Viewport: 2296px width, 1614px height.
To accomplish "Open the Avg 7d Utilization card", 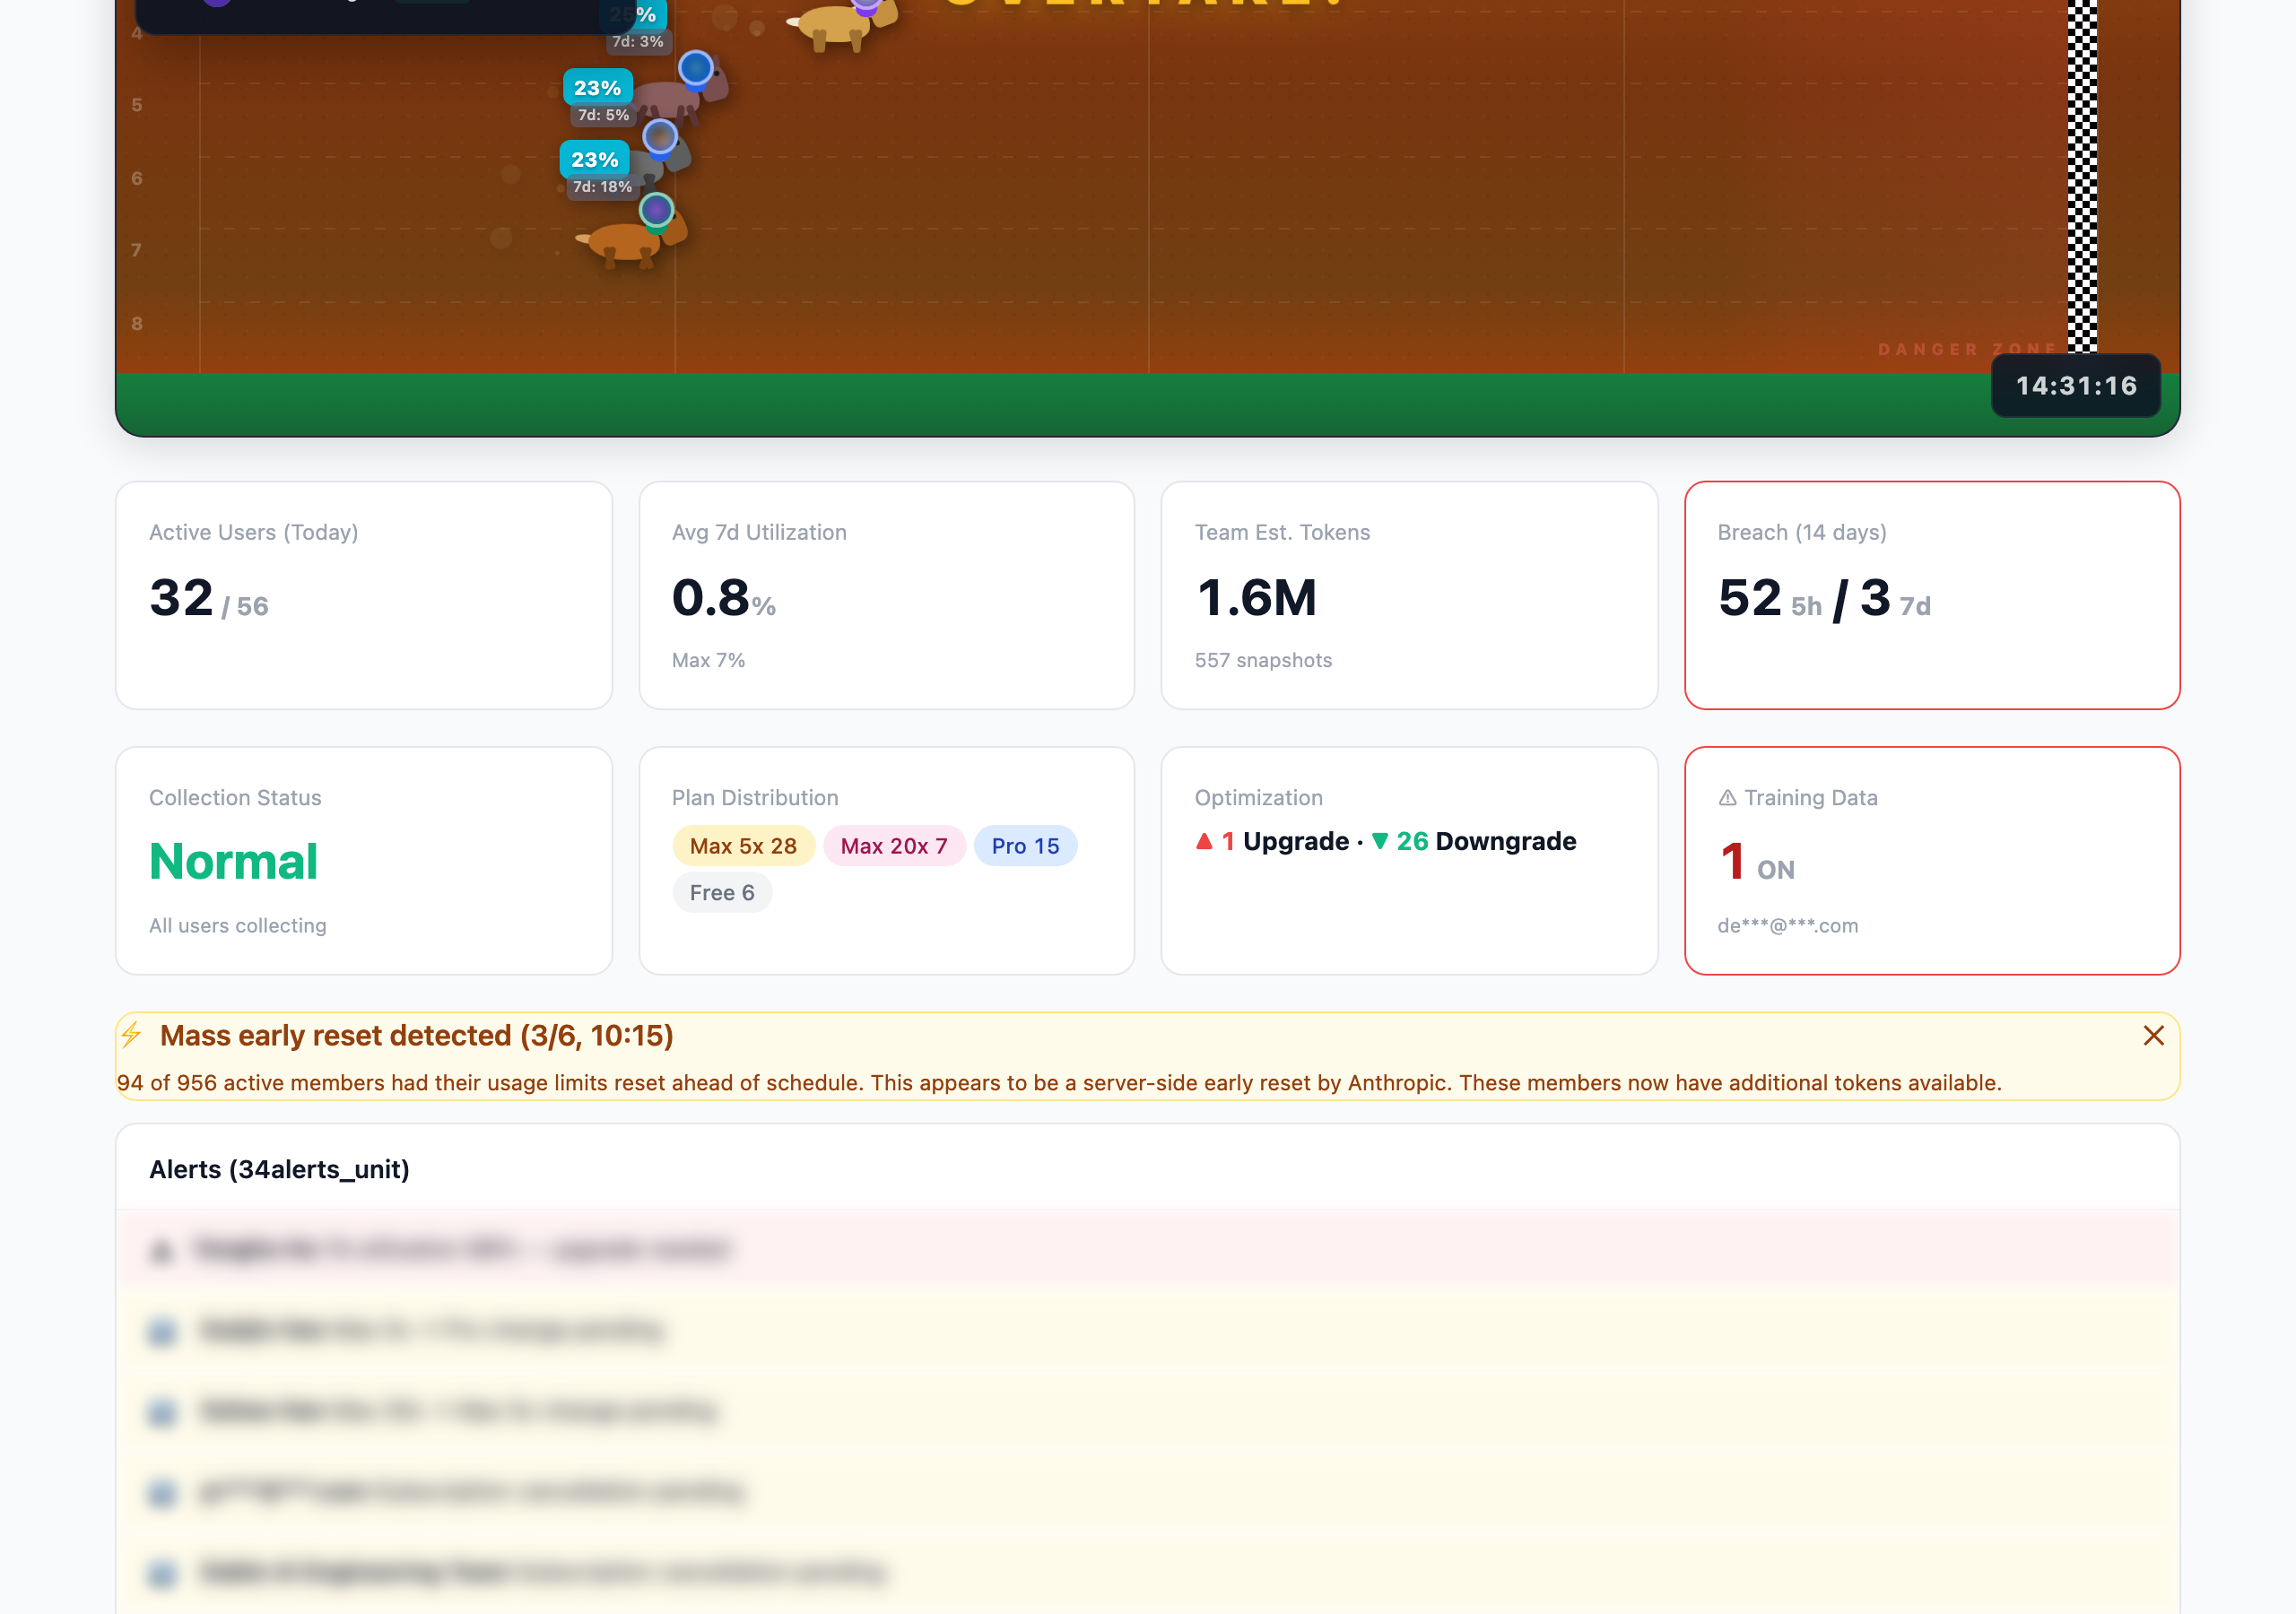I will [x=887, y=595].
